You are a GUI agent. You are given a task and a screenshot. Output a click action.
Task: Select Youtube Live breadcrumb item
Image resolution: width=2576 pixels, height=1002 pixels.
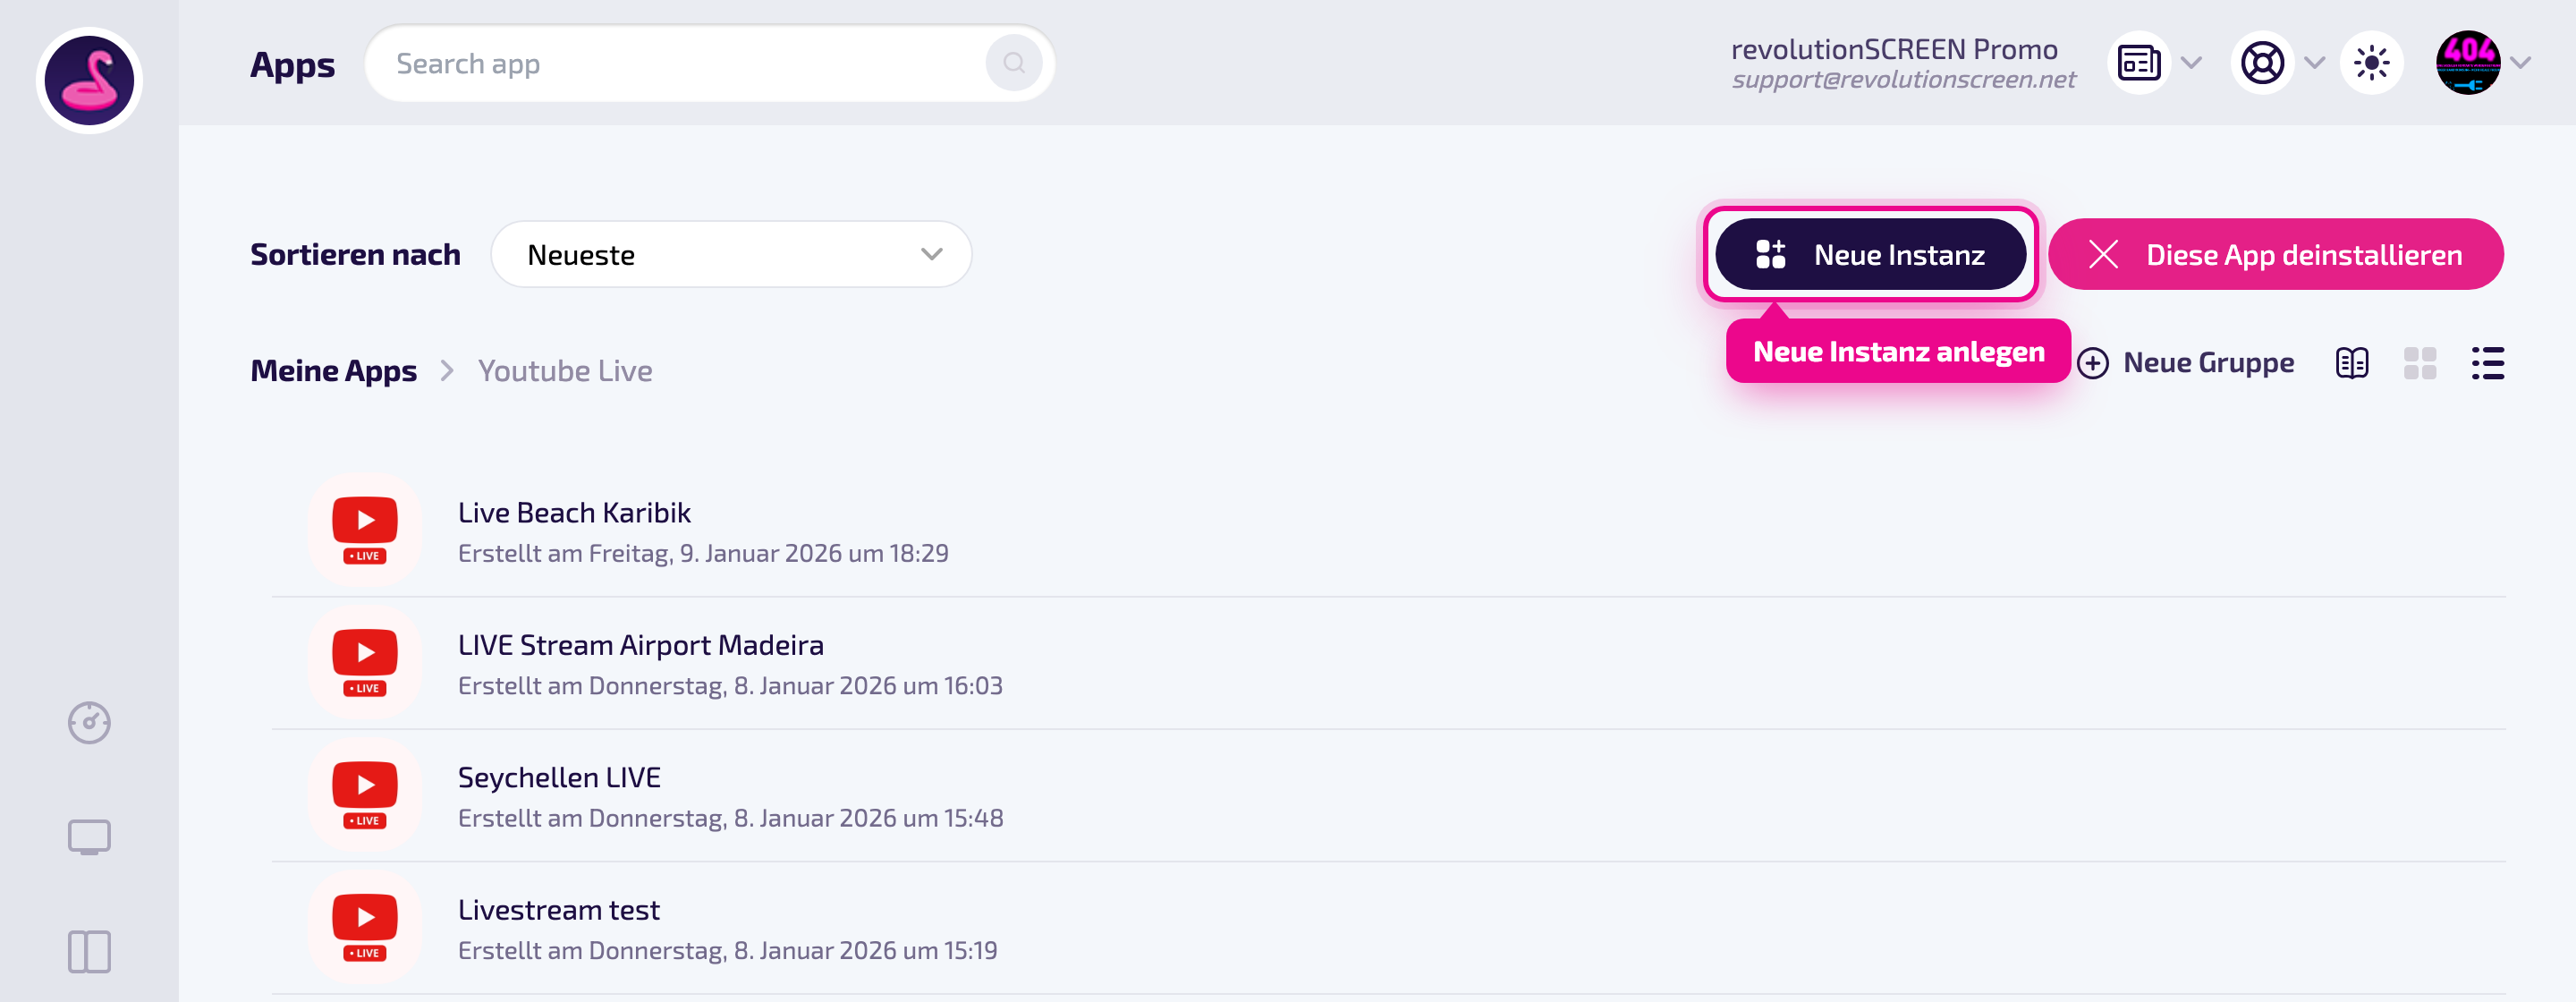pyautogui.click(x=565, y=370)
